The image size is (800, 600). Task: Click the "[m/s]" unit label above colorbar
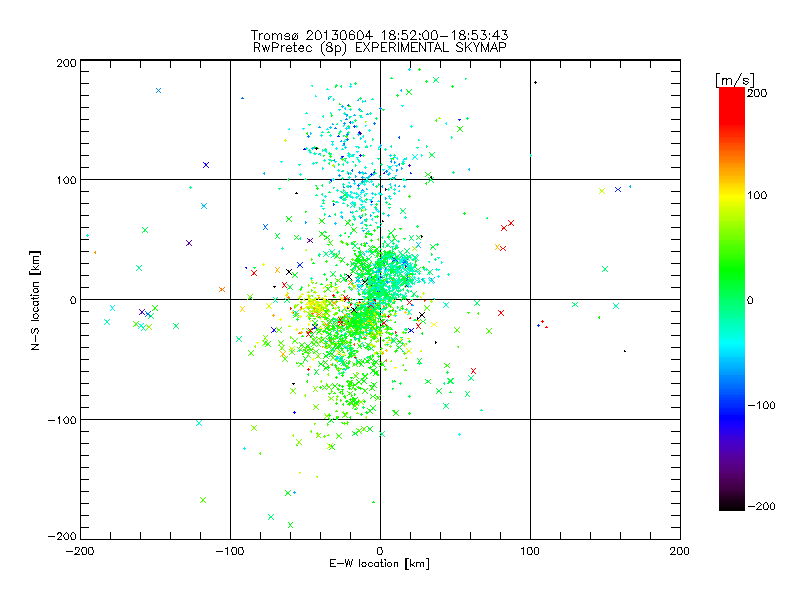(x=734, y=80)
